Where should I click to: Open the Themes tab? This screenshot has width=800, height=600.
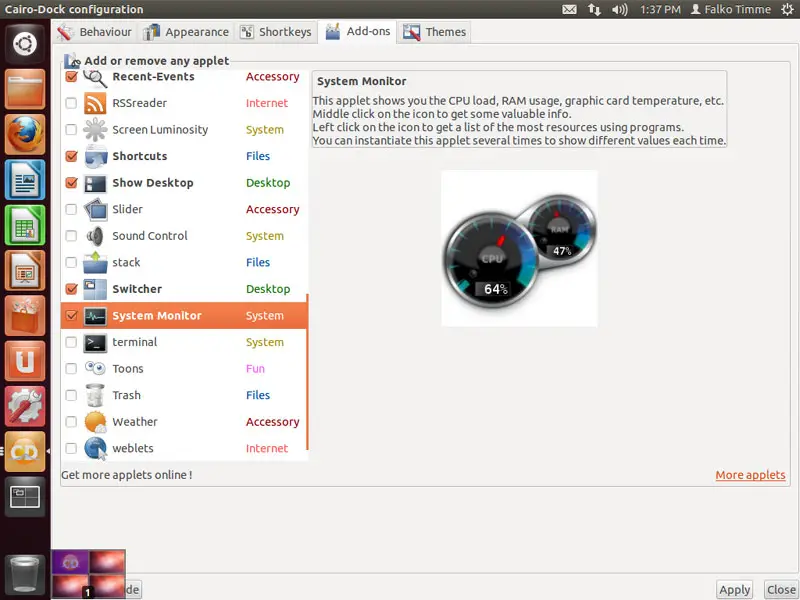tap(434, 32)
